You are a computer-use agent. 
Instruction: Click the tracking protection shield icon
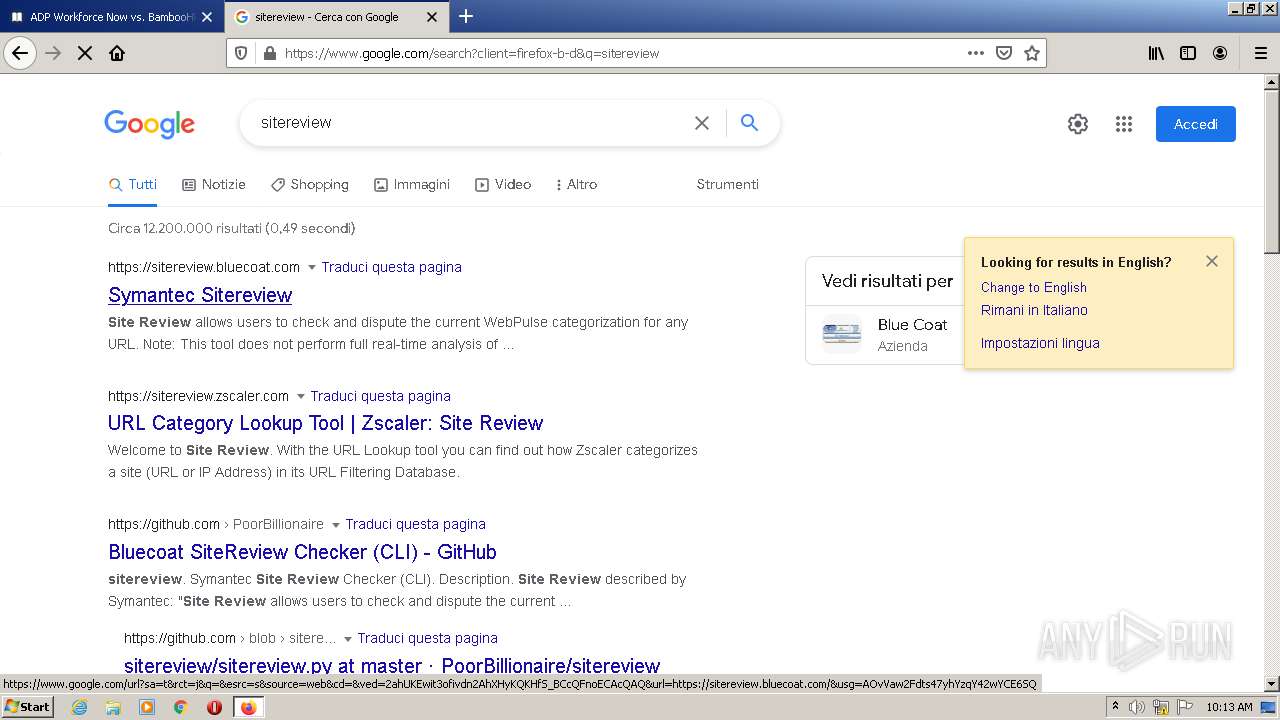[241, 53]
